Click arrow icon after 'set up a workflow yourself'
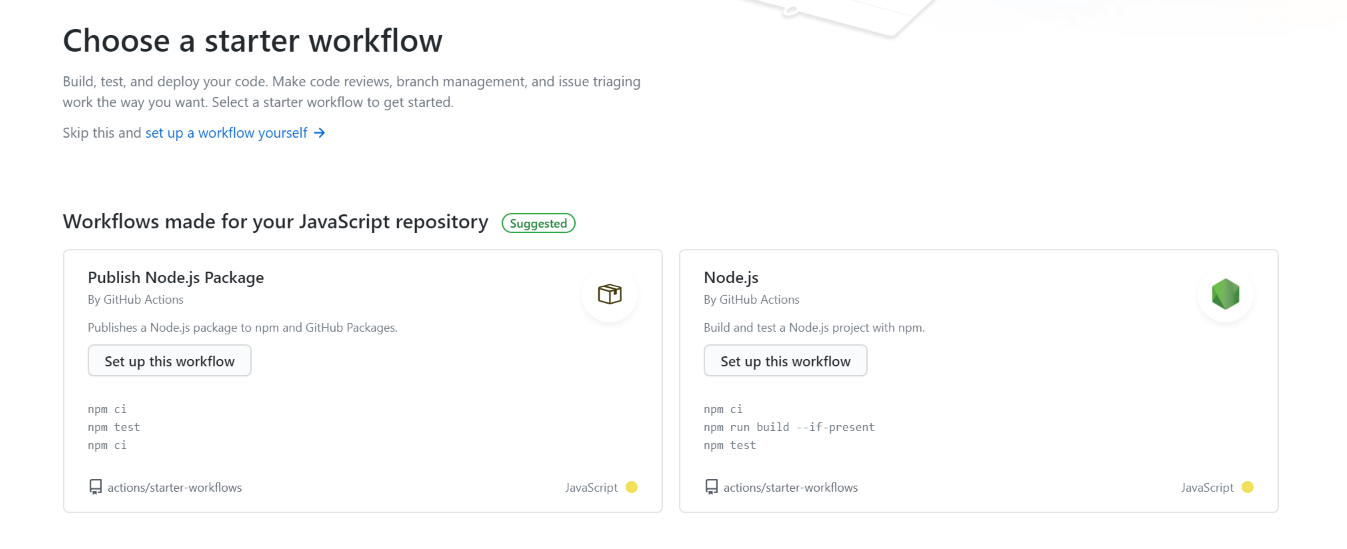The height and width of the screenshot is (549, 1347). click(x=319, y=133)
